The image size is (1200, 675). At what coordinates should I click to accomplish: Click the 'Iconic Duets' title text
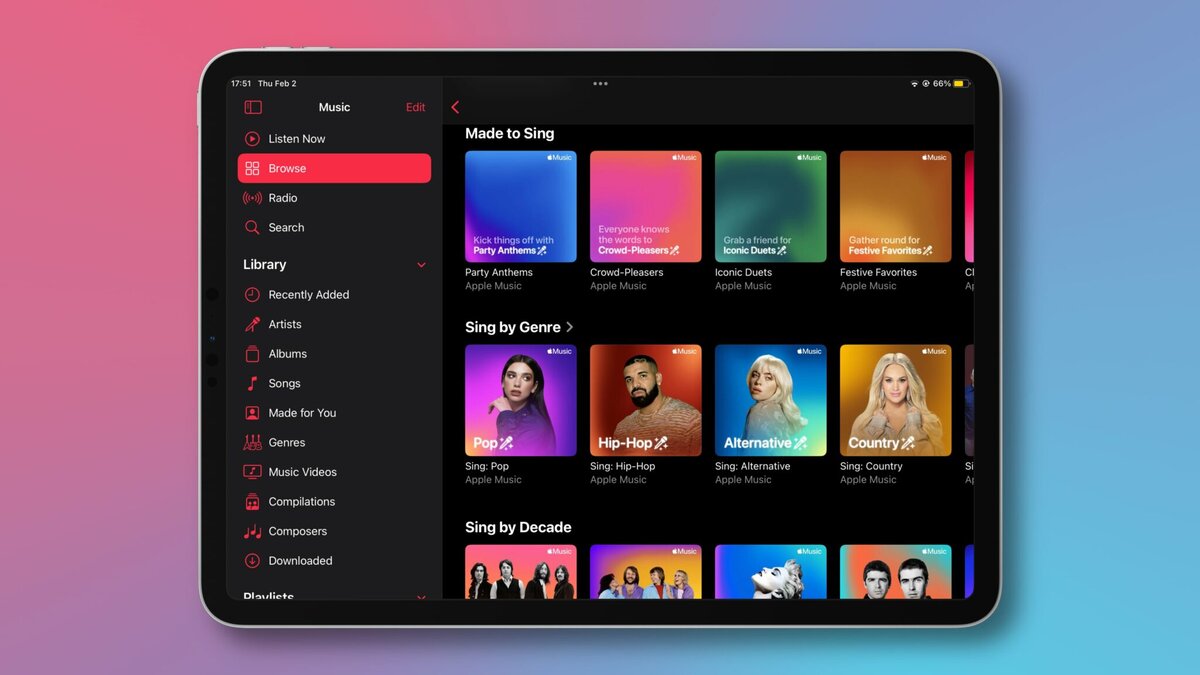coord(743,272)
